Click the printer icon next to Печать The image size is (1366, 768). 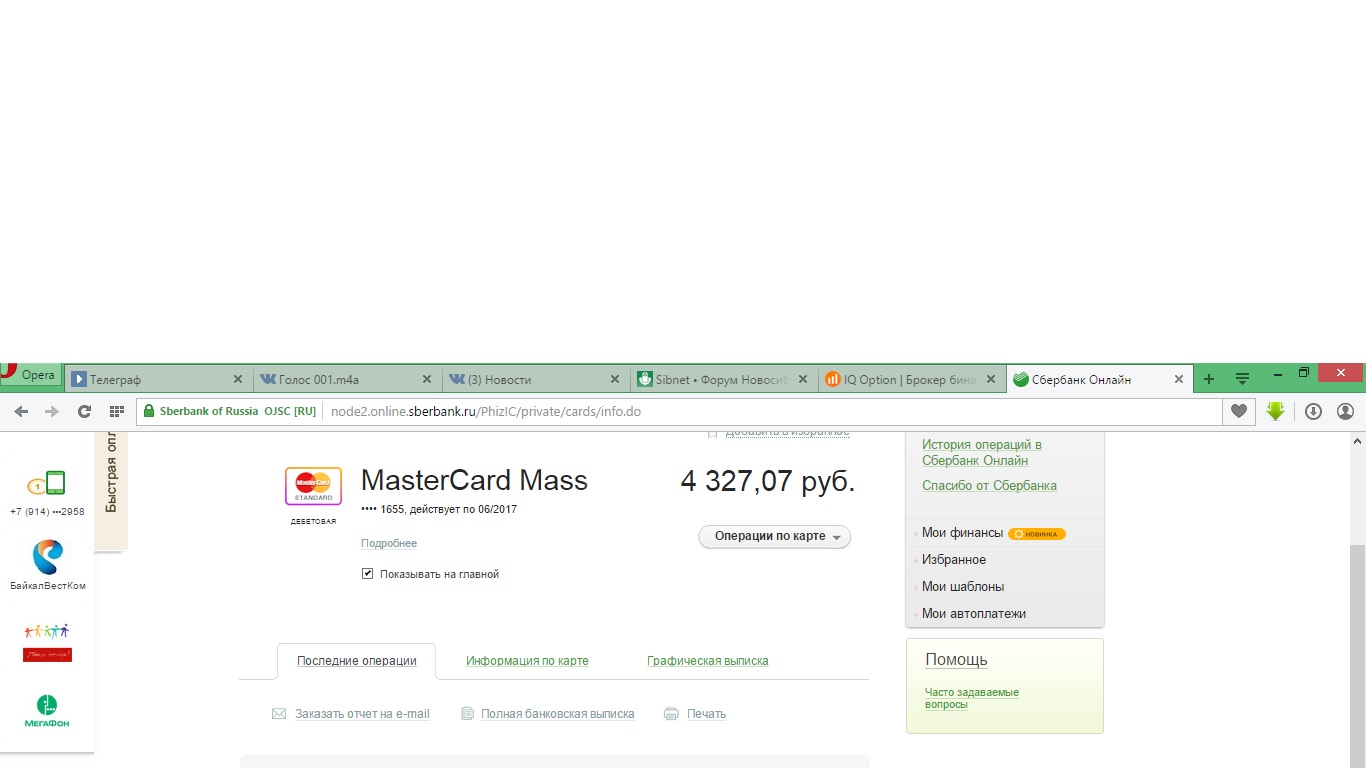(x=671, y=714)
